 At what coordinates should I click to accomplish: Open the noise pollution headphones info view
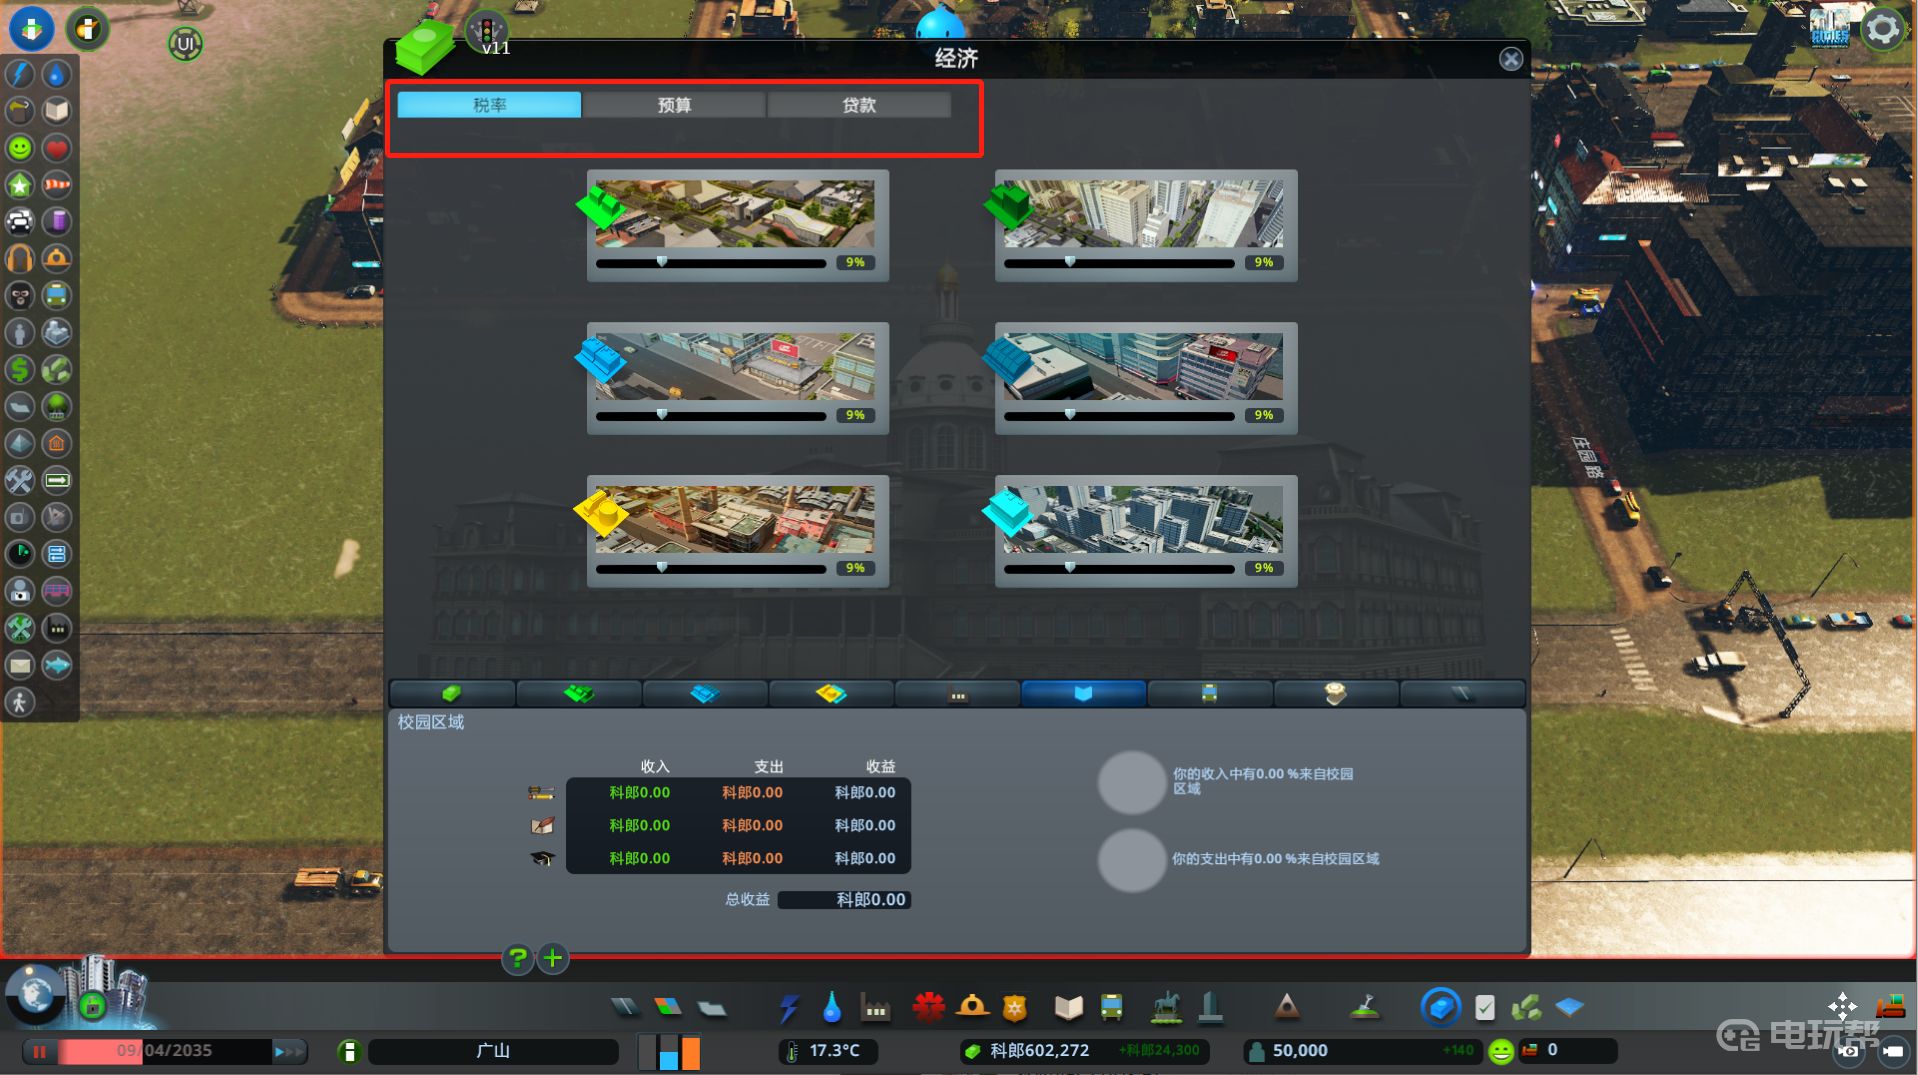20,259
